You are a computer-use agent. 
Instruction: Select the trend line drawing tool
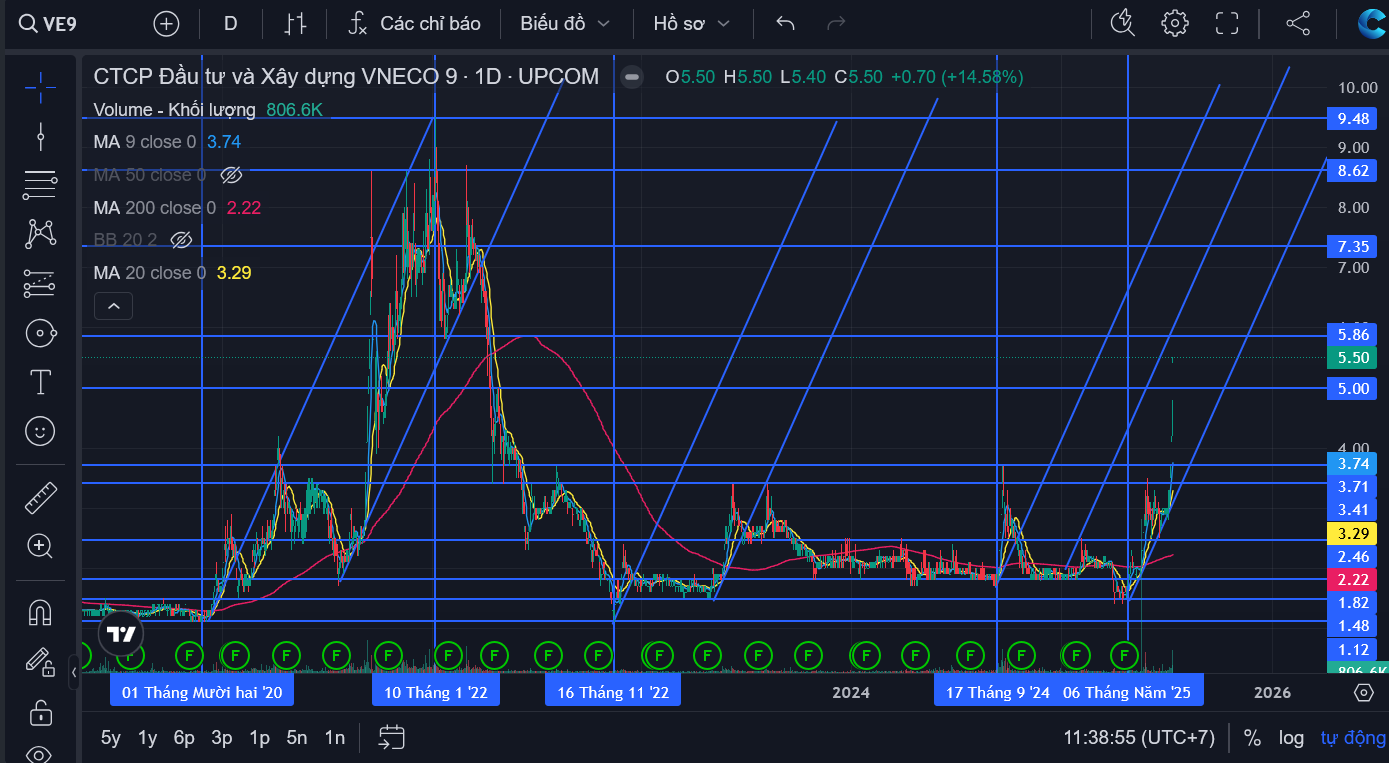pos(40,135)
